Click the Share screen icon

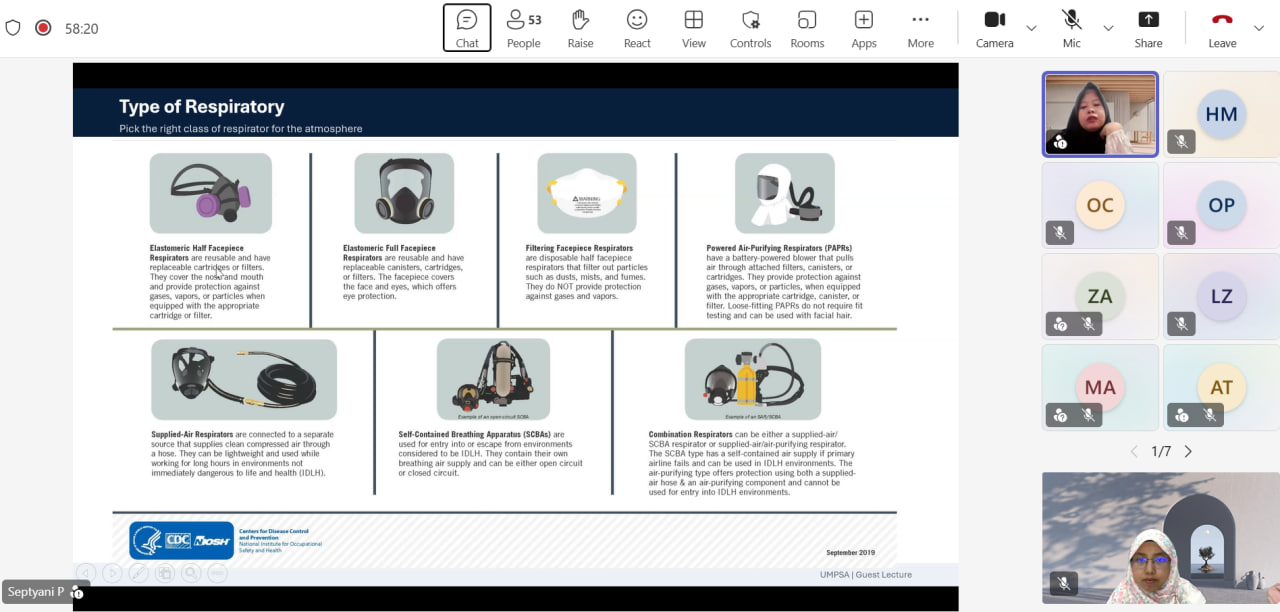tap(1148, 28)
